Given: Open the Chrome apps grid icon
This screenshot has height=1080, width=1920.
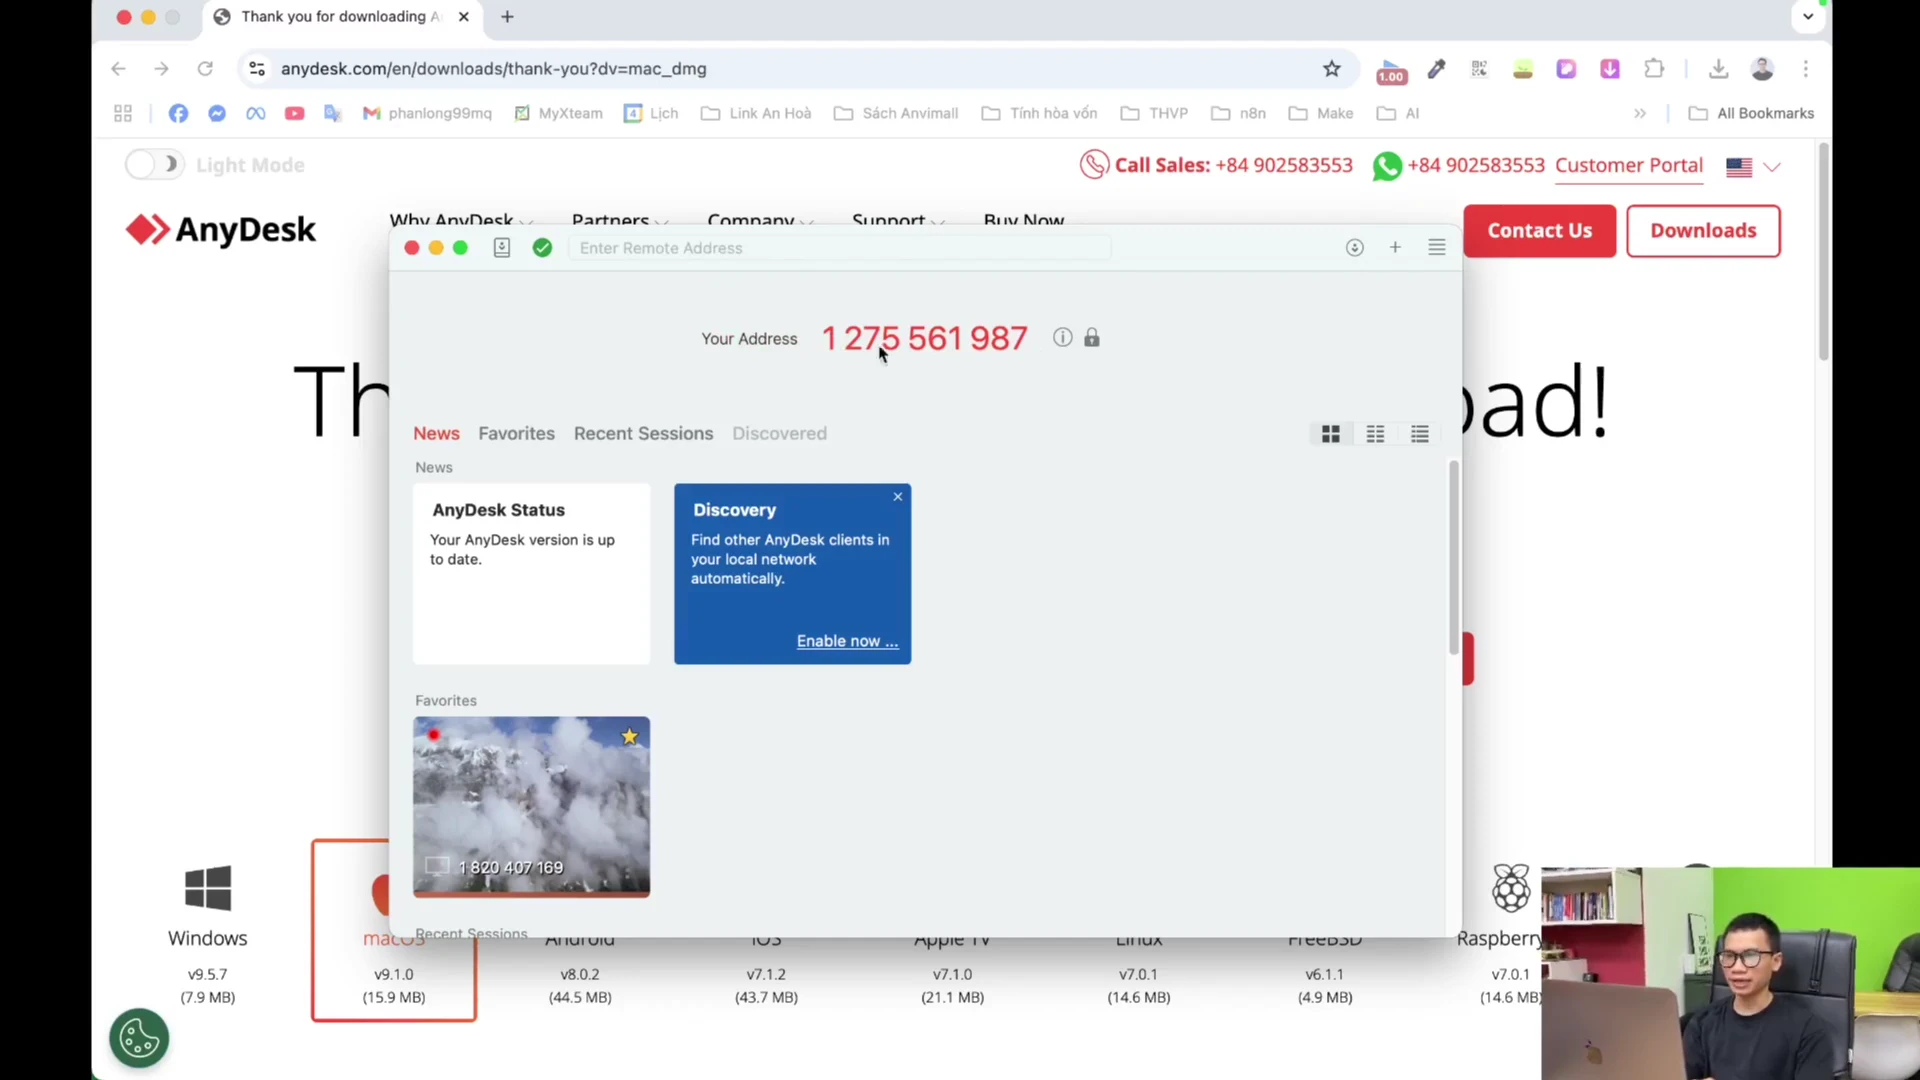Looking at the screenshot, I should [x=123, y=113].
